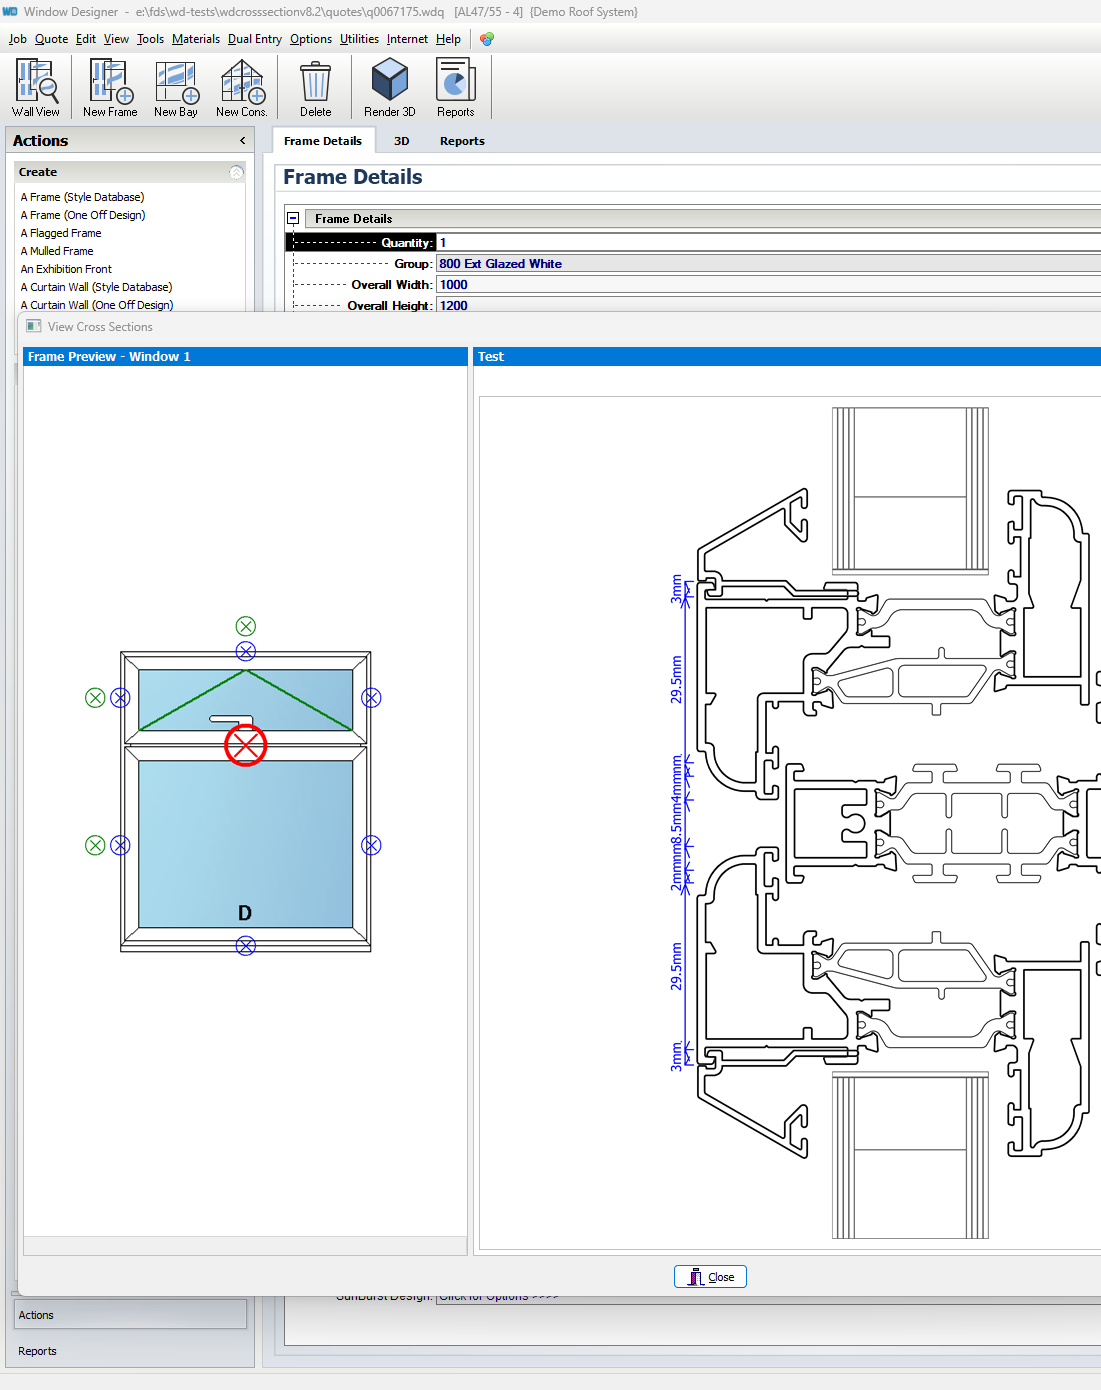This screenshot has width=1101, height=1390.
Task: Click the View Cross Sections window icon
Action: coord(34,326)
